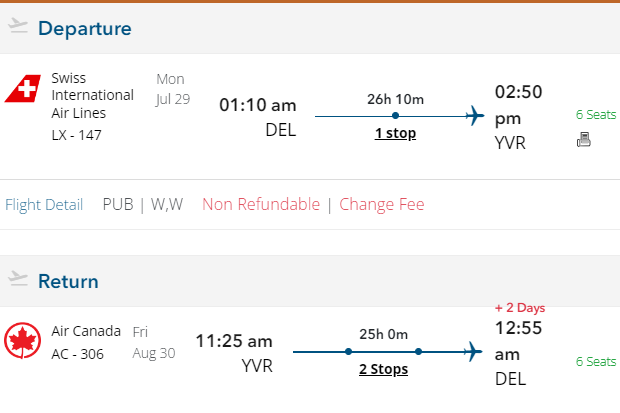Screen dimensions: 620x413
Task: Click the airplane arrow on departure route line
Action: (475, 116)
